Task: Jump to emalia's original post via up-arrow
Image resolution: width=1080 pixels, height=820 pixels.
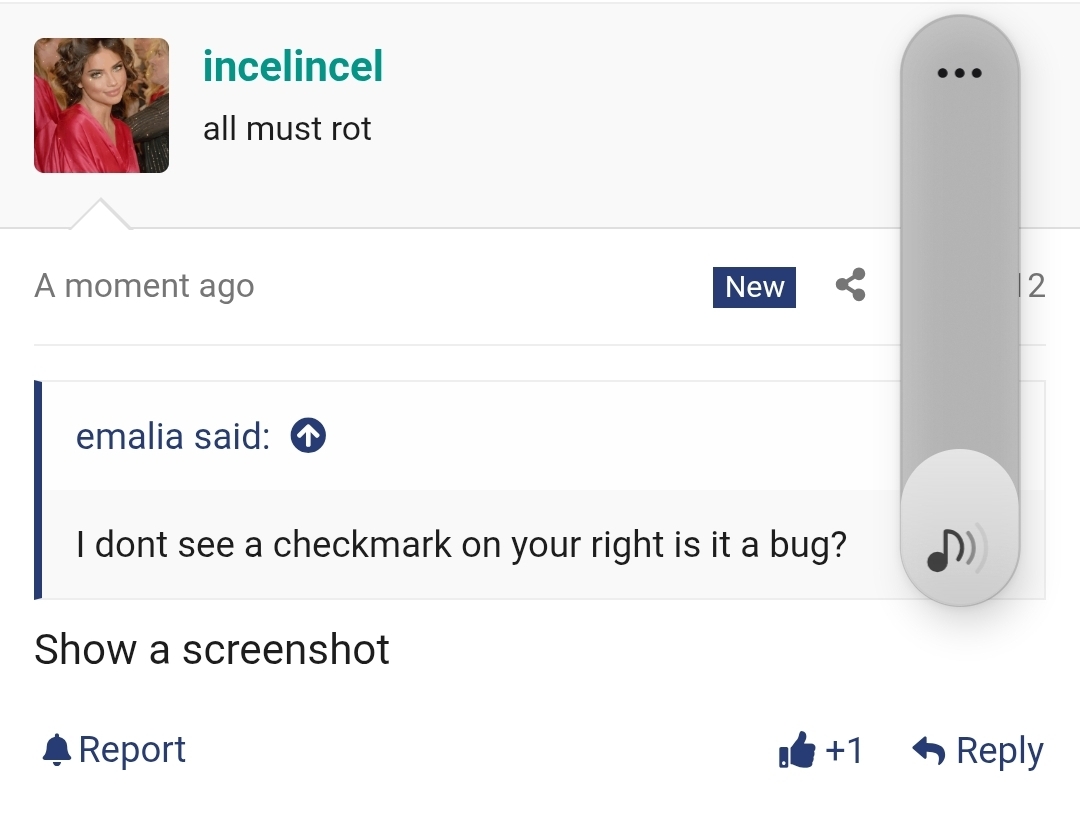Action: coord(309,436)
